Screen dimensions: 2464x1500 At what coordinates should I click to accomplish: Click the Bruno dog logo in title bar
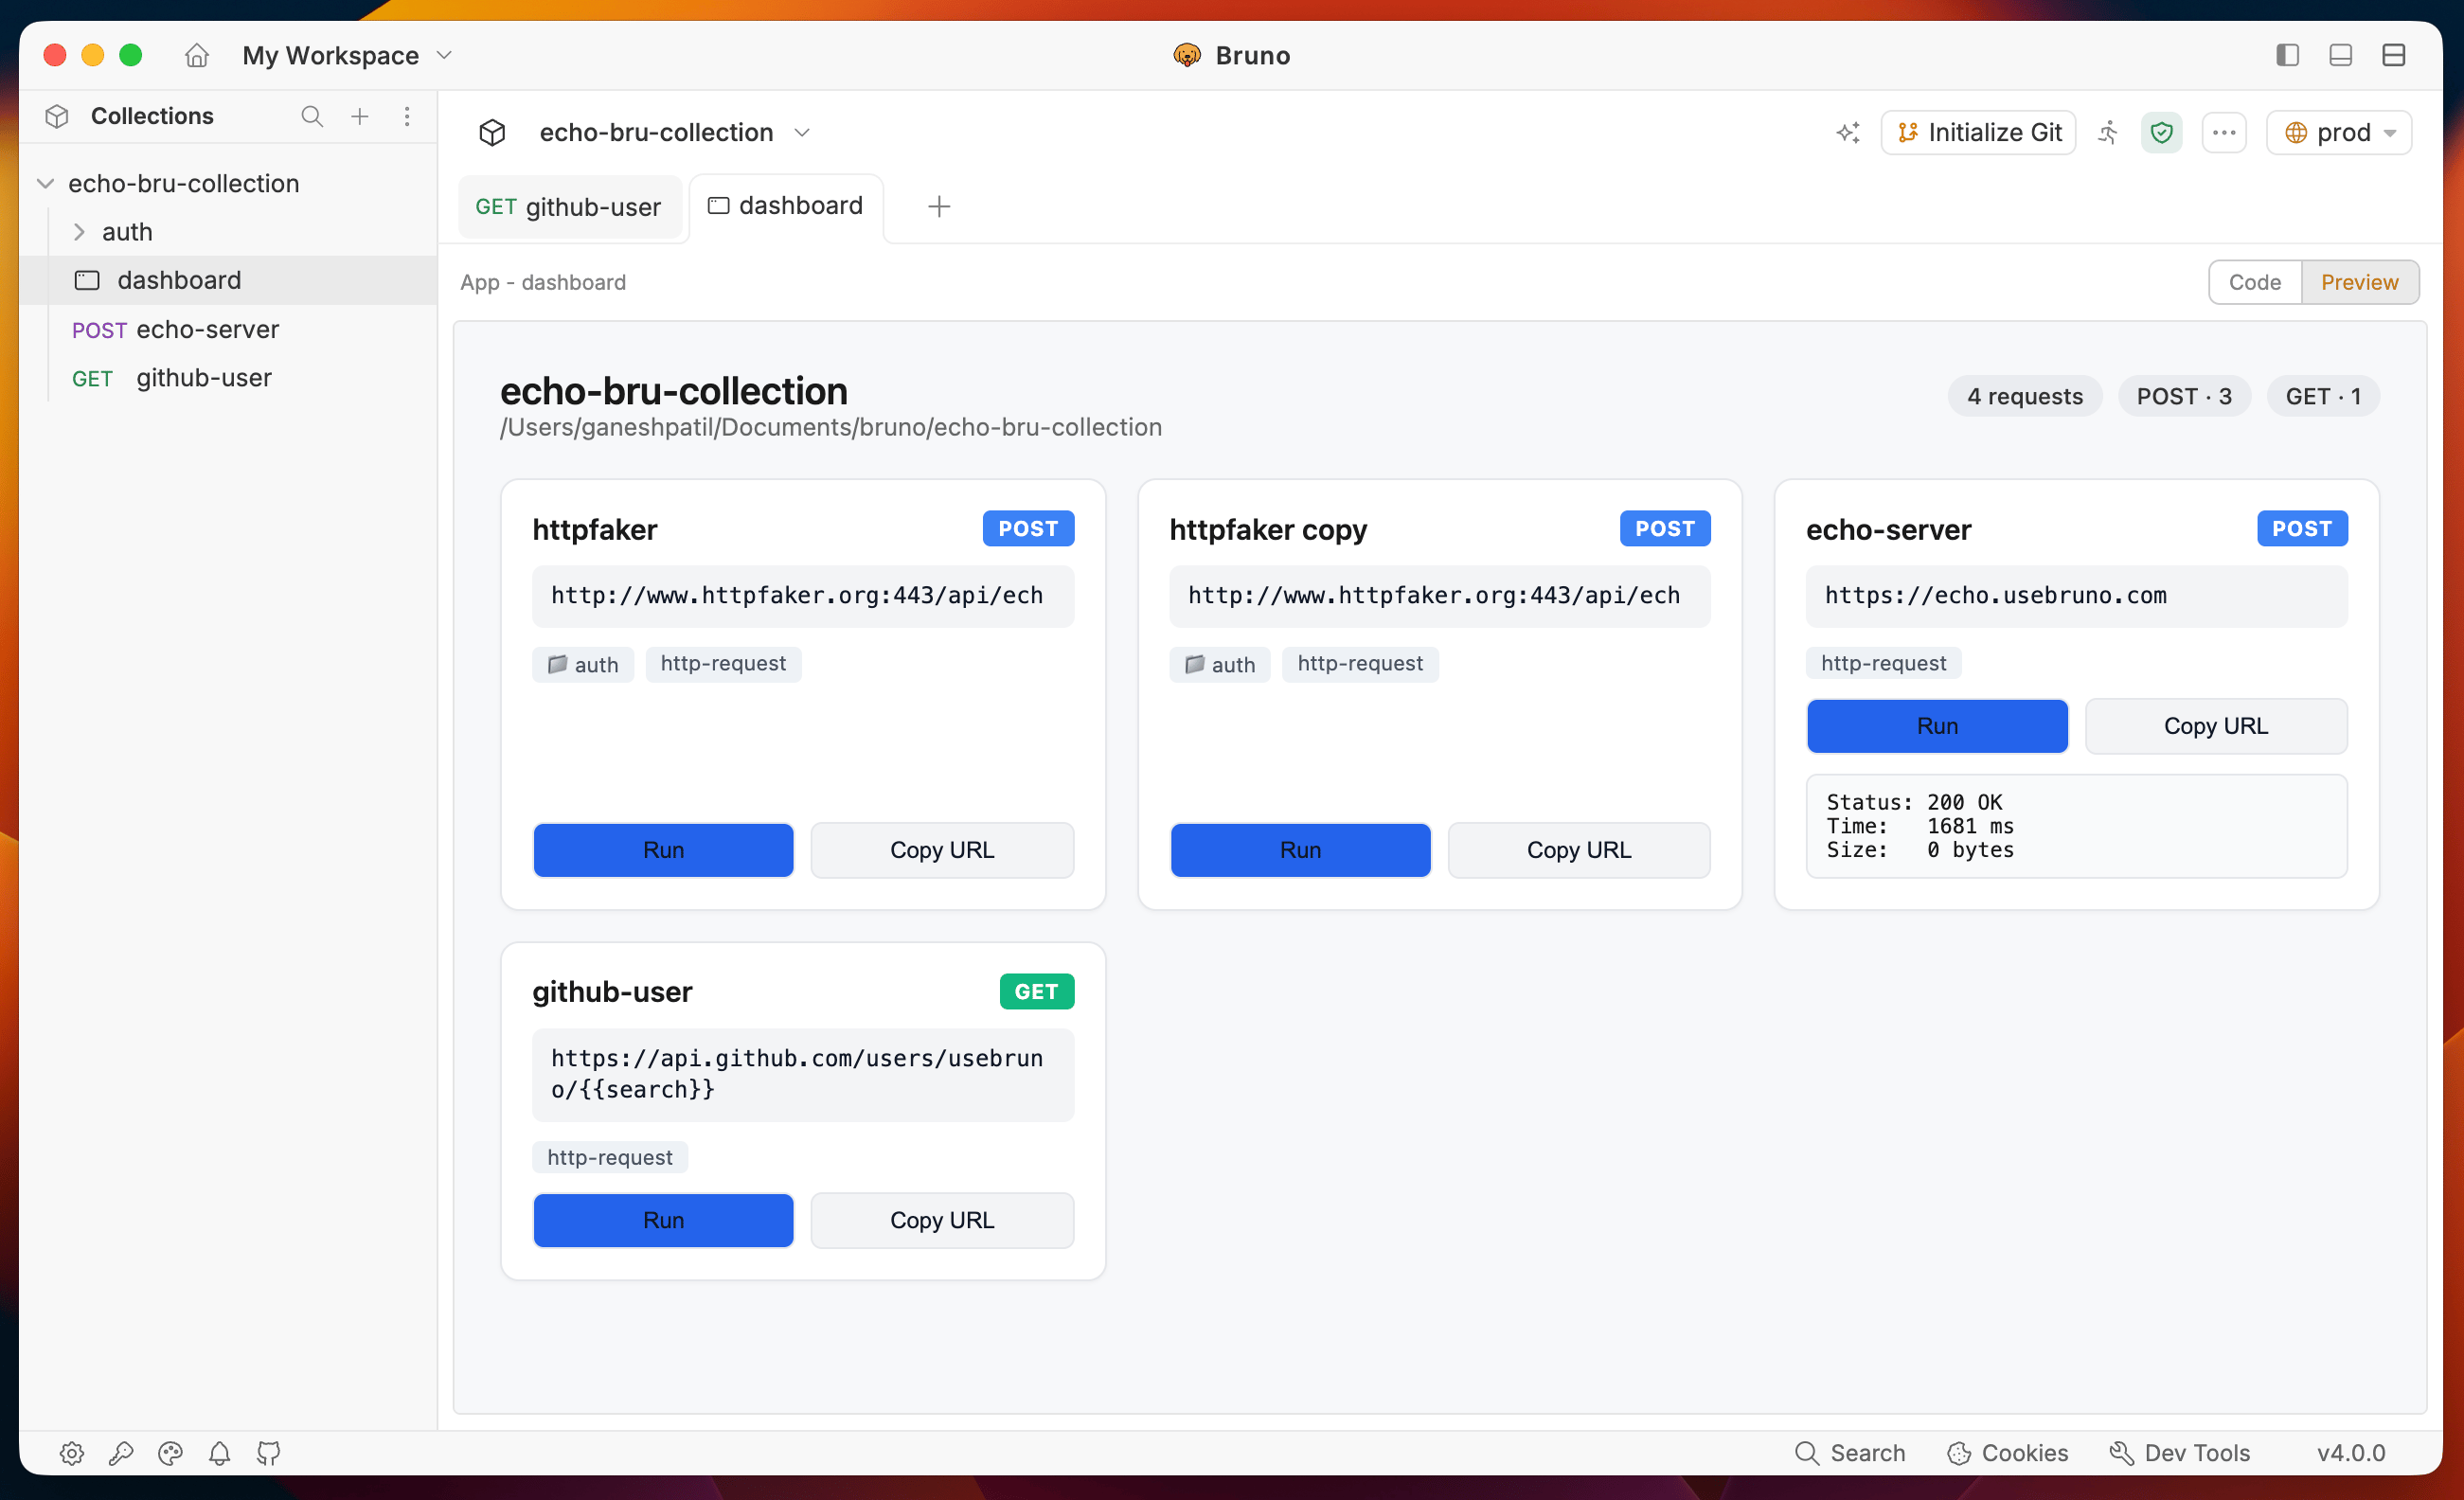(1186, 55)
